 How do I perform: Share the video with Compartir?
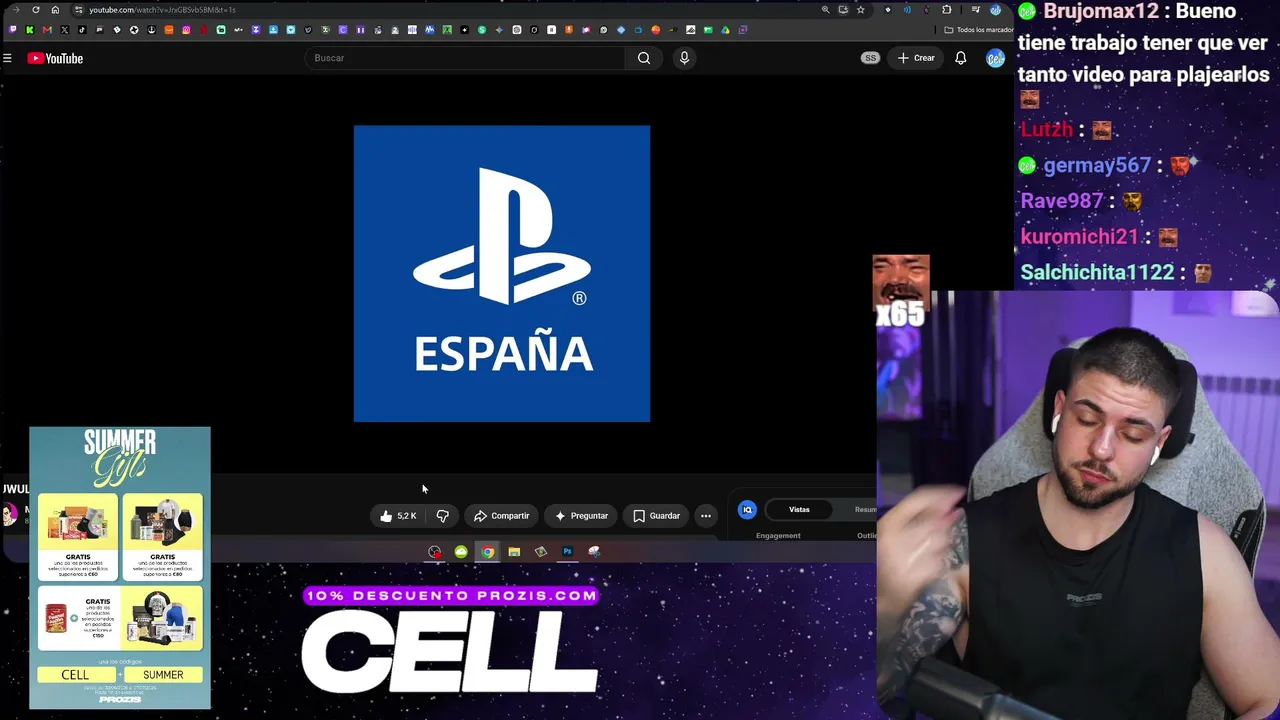coord(502,516)
